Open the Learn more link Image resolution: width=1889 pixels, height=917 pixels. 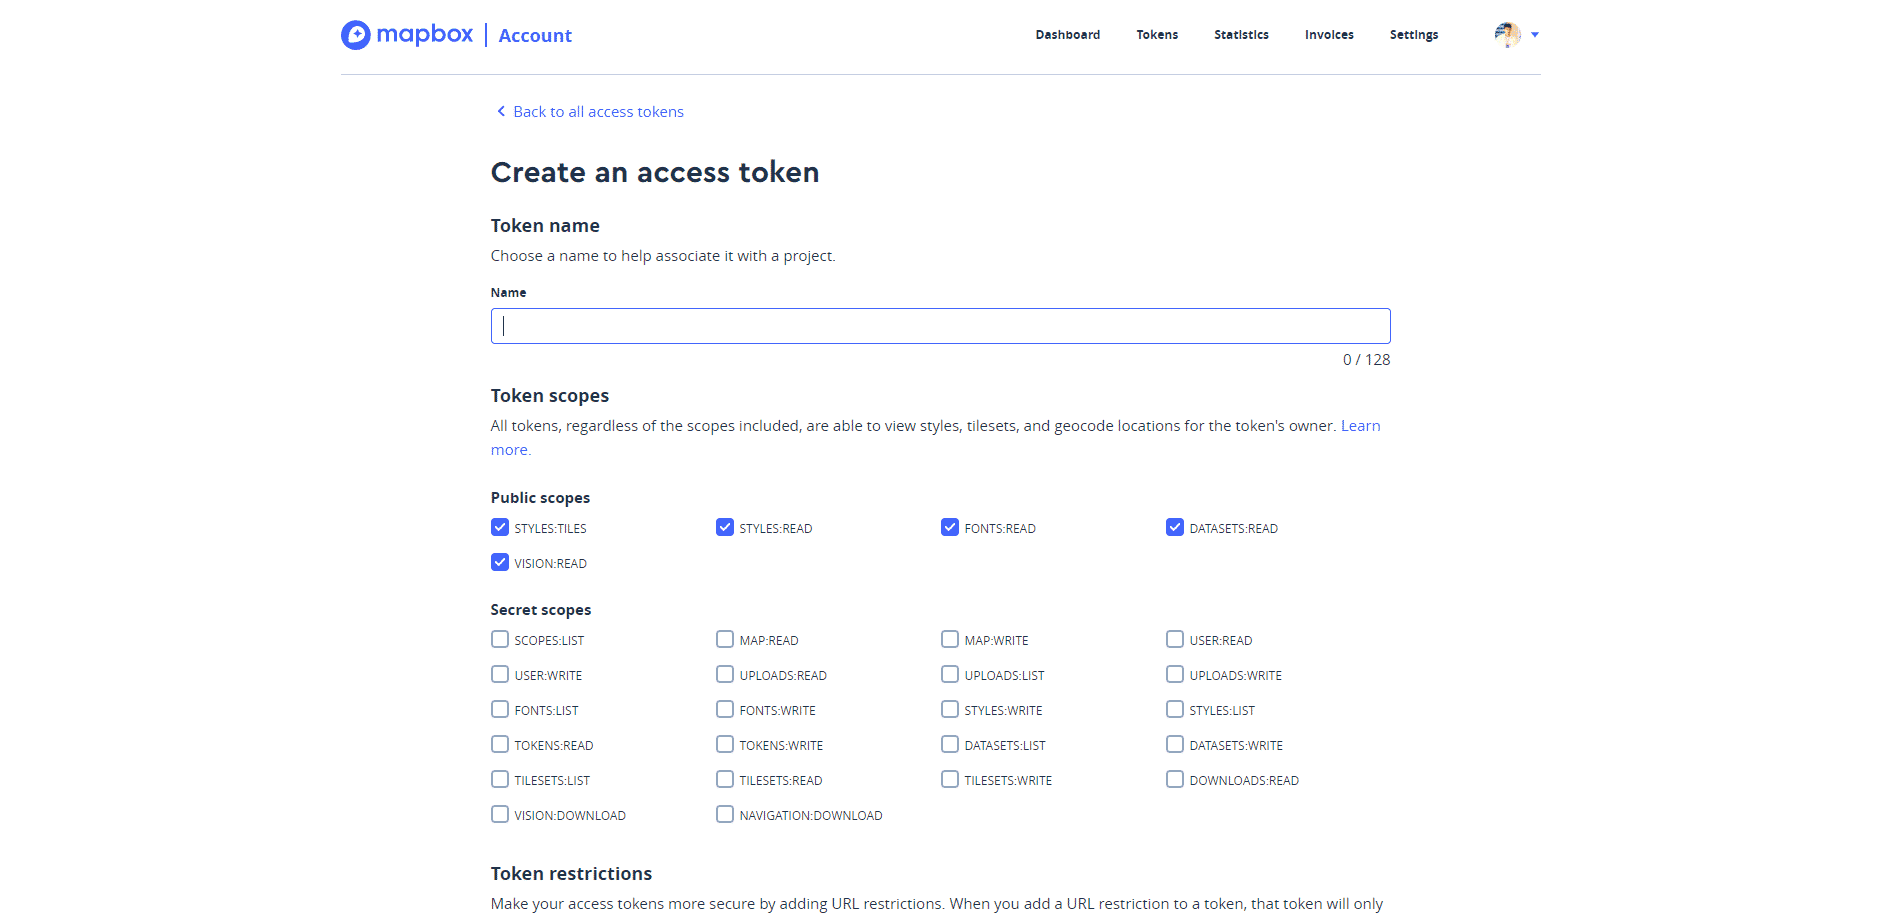[x=1360, y=426]
